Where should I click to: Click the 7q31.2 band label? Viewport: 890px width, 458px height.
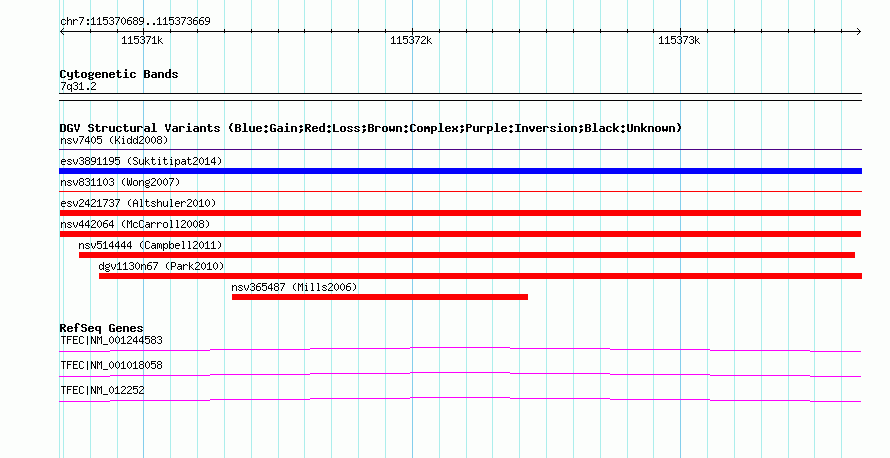[78, 87]
